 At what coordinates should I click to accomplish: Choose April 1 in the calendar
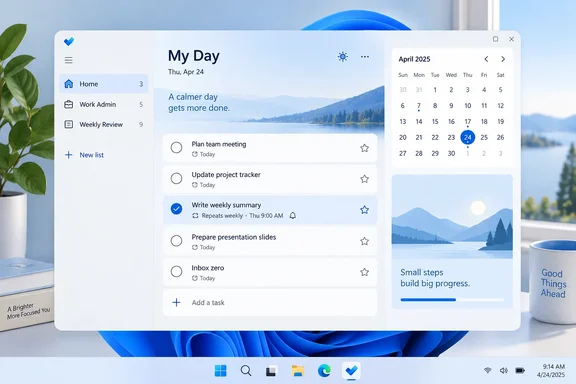pyautogui.click(x=435, y=90)
